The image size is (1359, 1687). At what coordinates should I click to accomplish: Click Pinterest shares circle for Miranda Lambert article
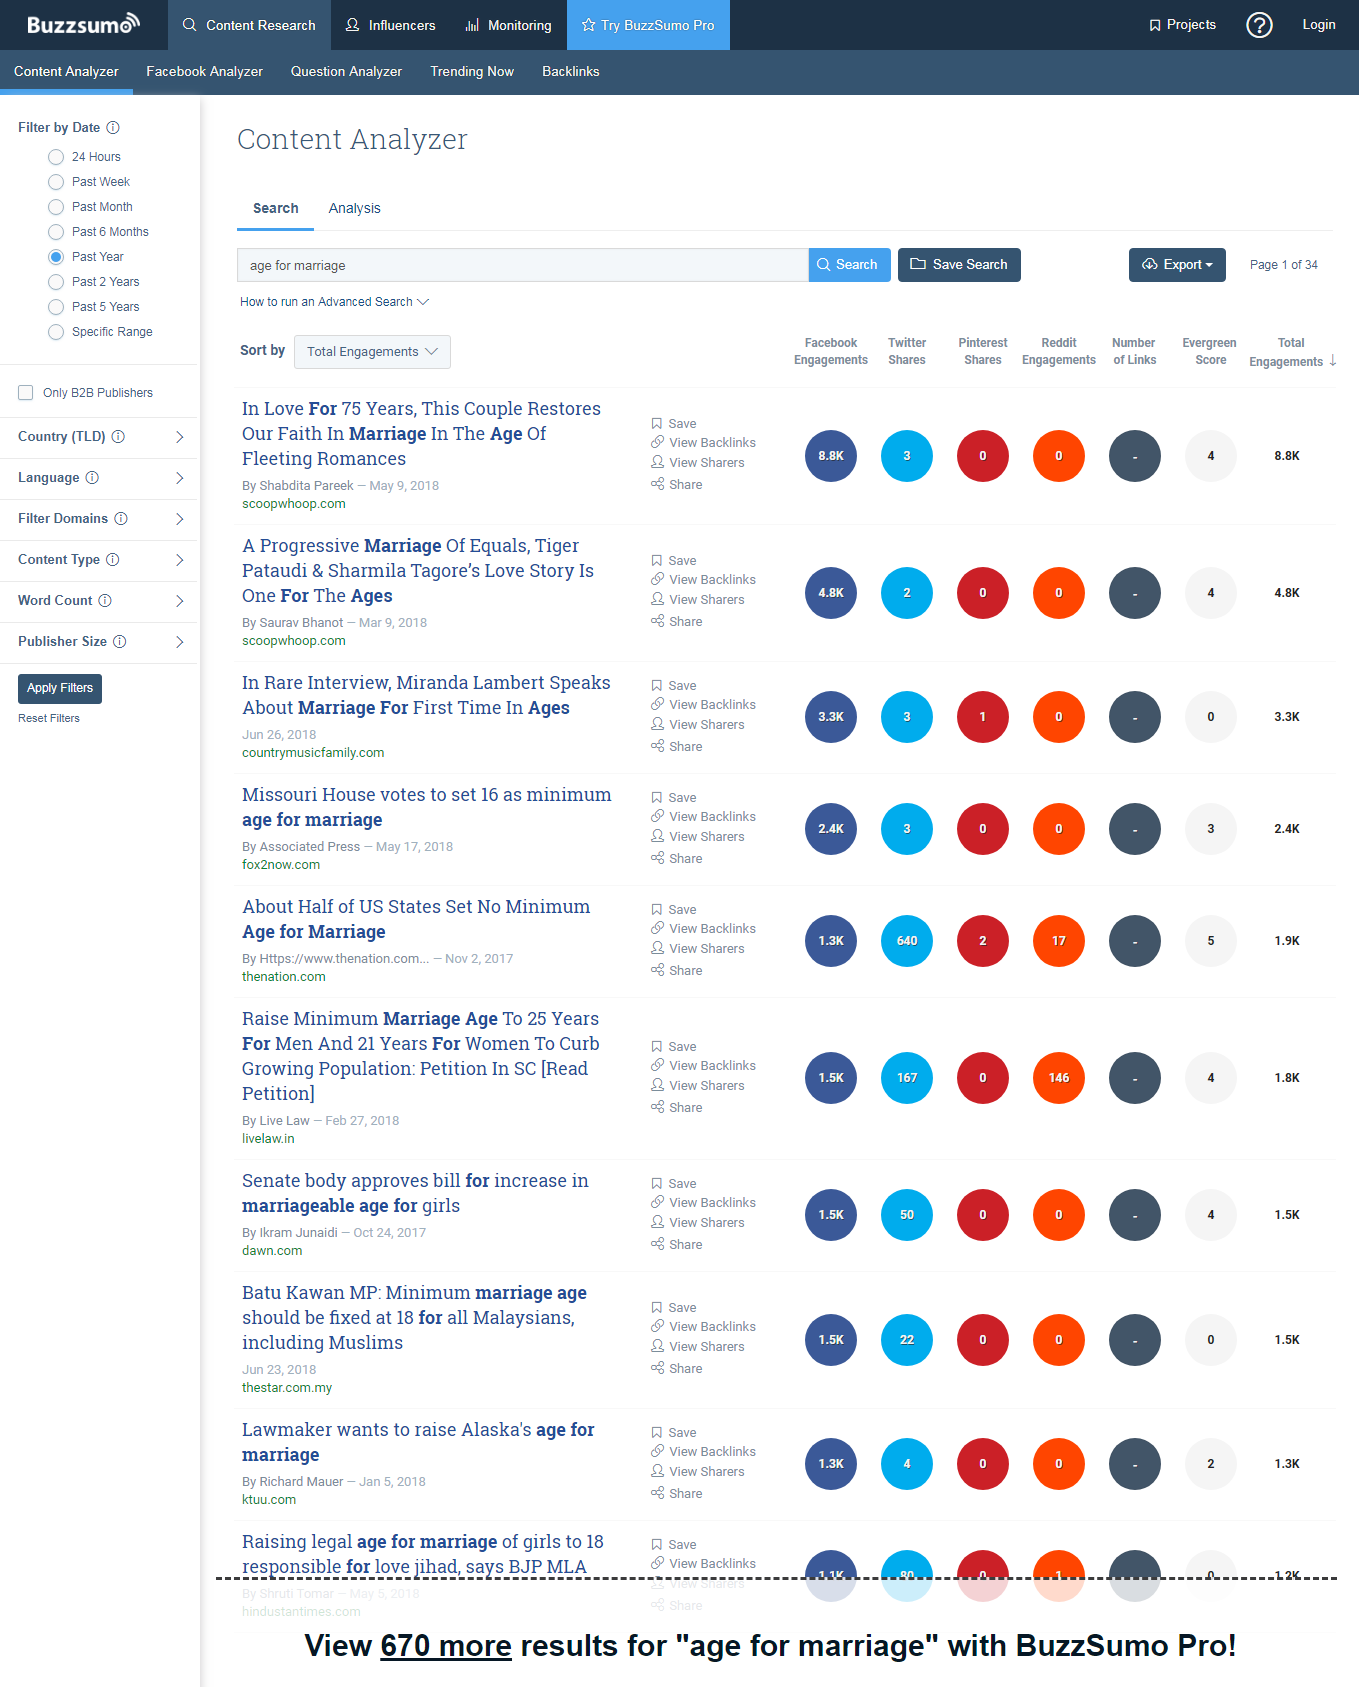pyautogui.click(x=983, y=717)
